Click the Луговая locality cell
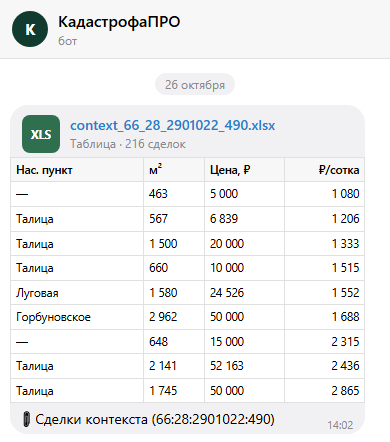The width and height of the screenshot is (390, 442). click(x=77, y=293)
